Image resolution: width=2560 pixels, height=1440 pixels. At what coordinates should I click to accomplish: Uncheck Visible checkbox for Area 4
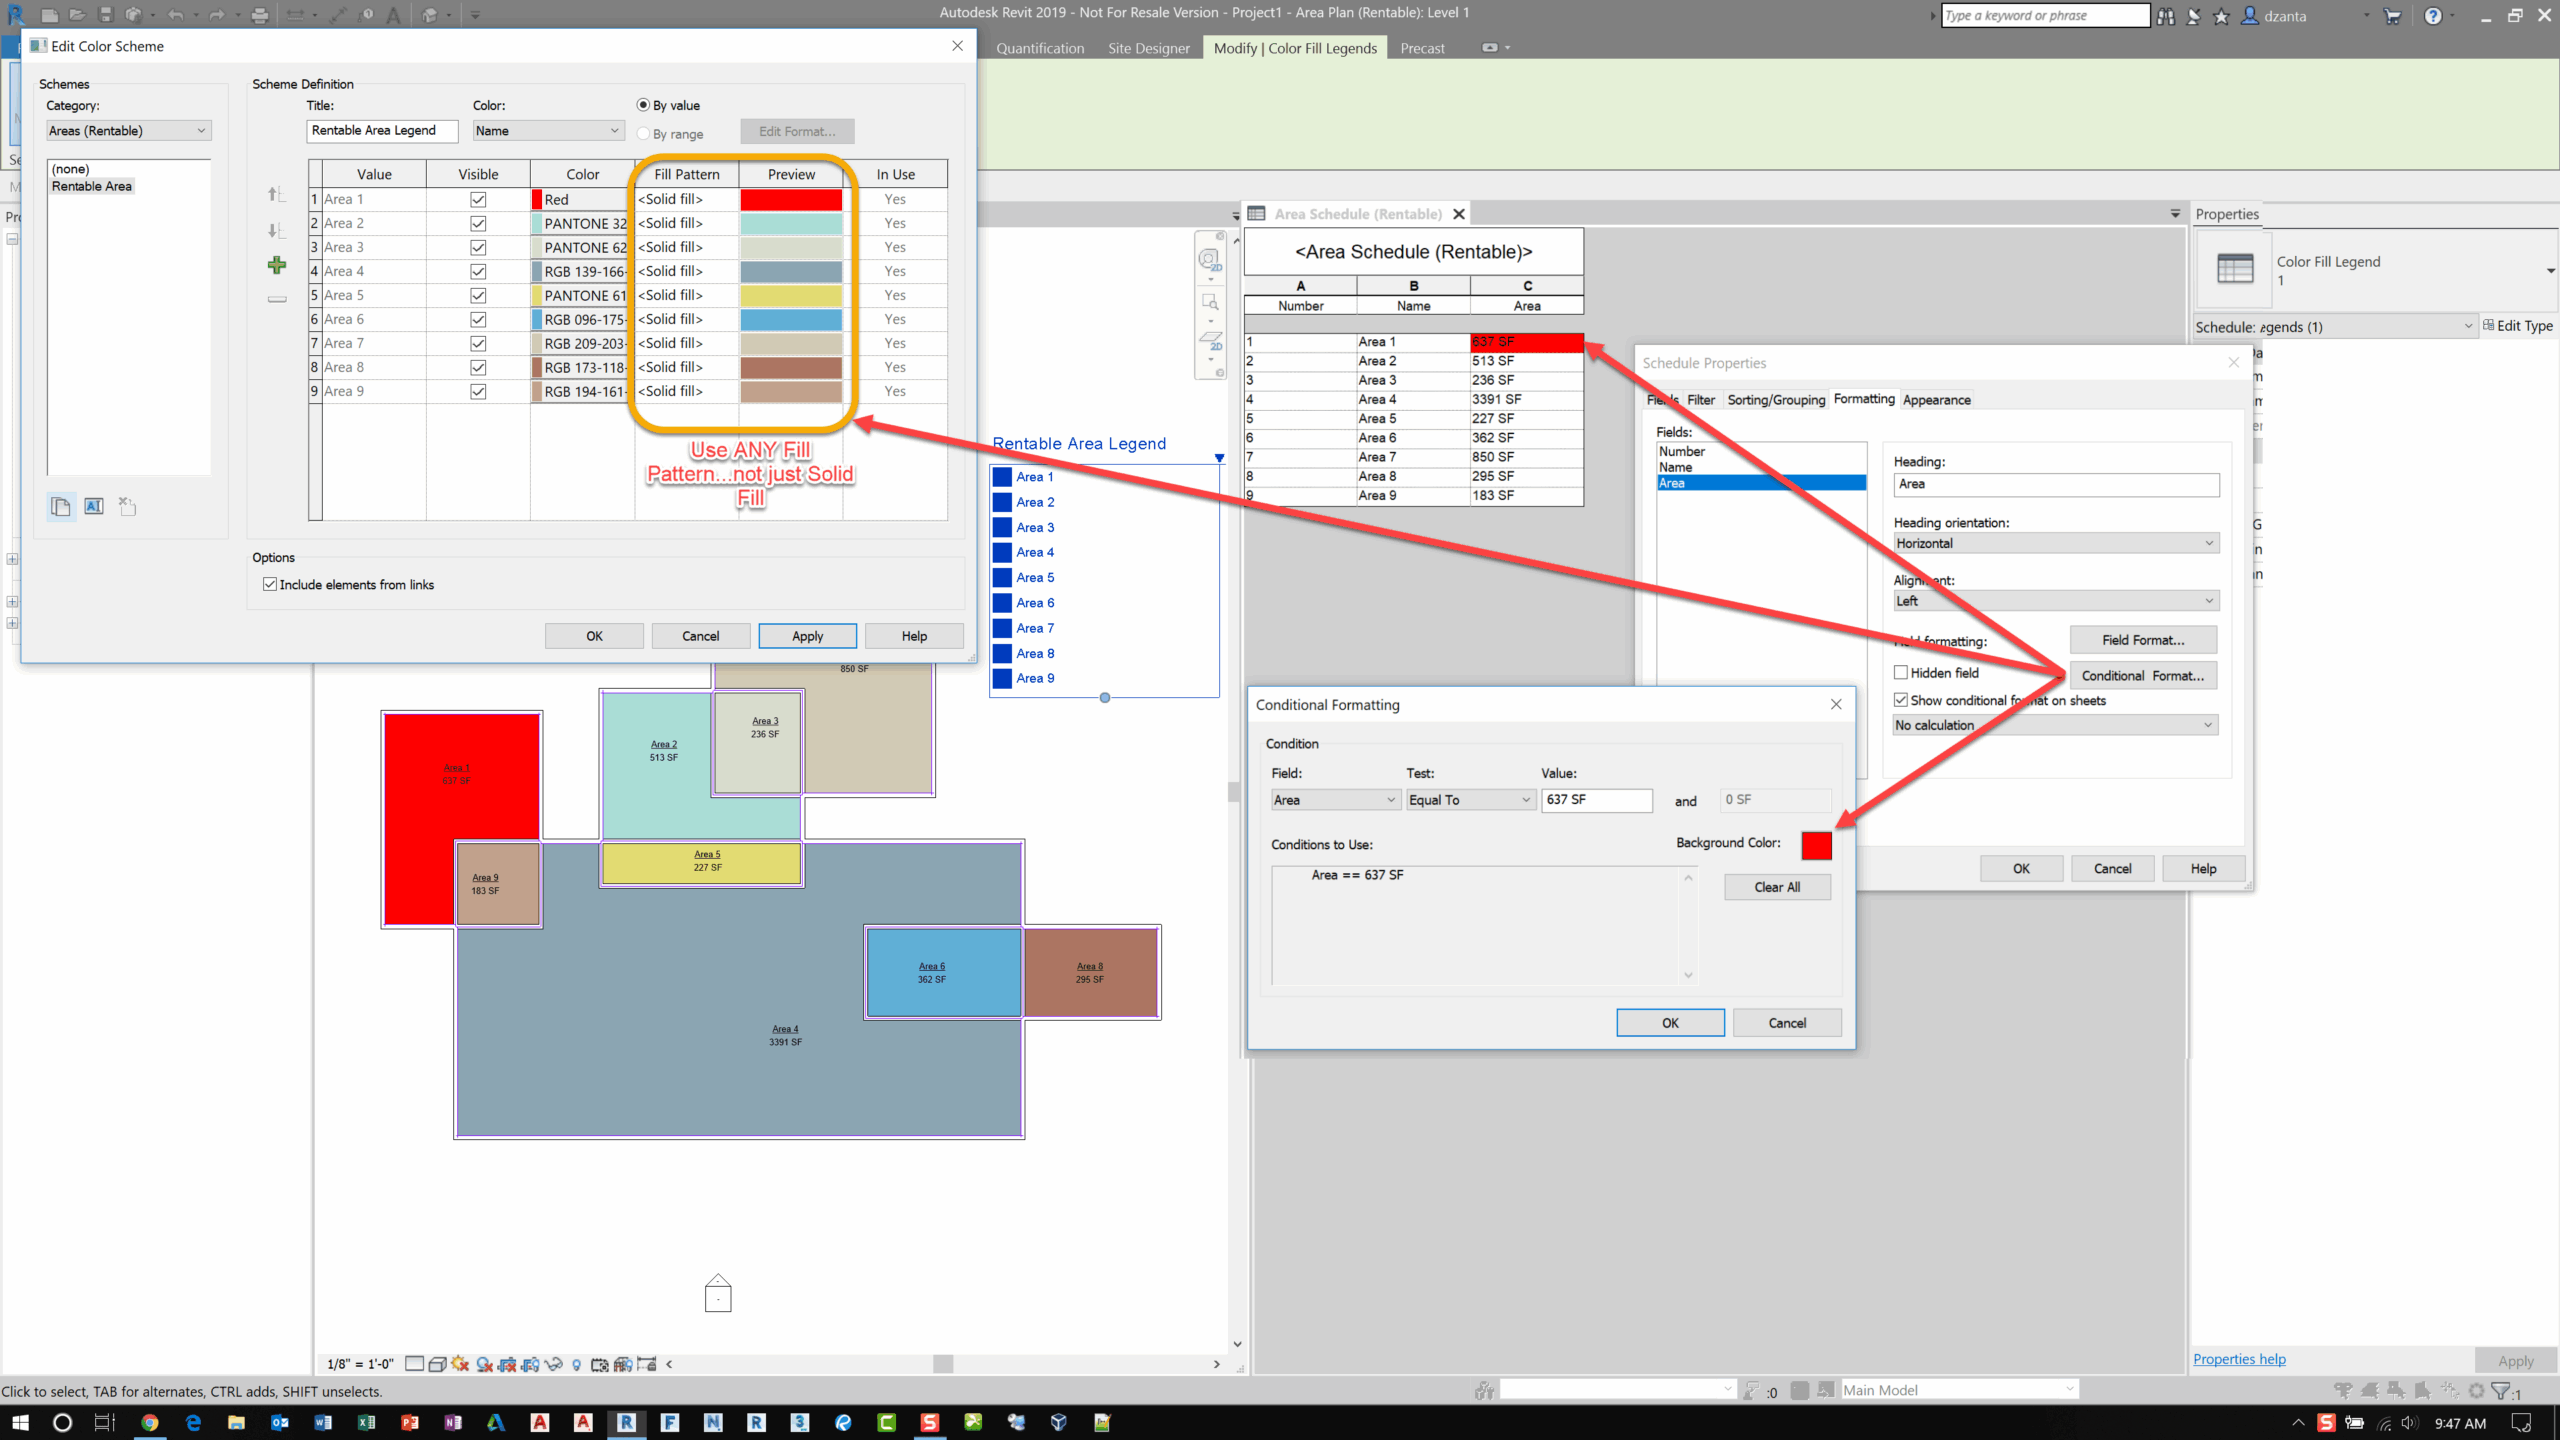[x=478, y=271]
